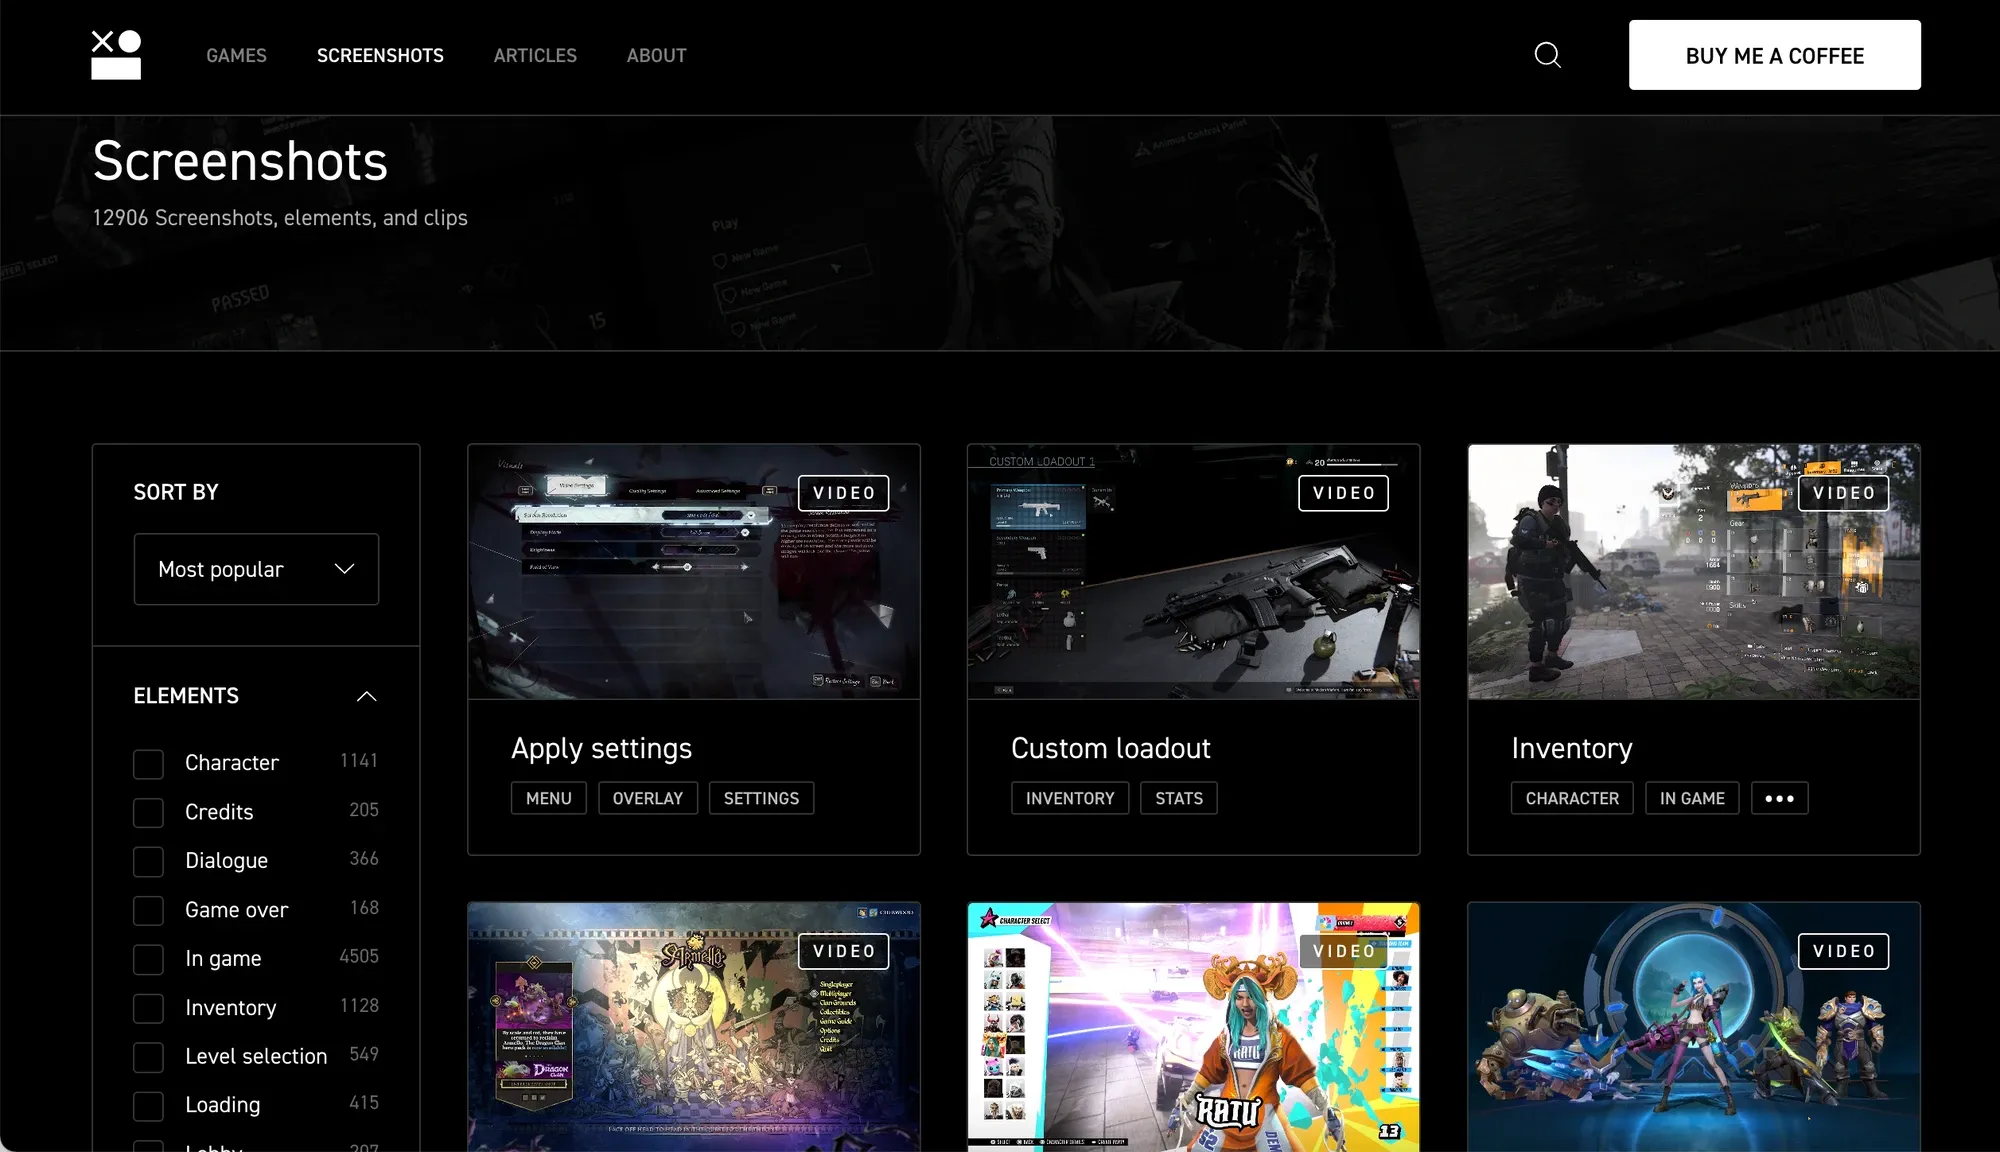Viewport: 2000px width, 1152px height.
Task: Enable the Dialogue element filter
Action: click(x=148, y=861)
